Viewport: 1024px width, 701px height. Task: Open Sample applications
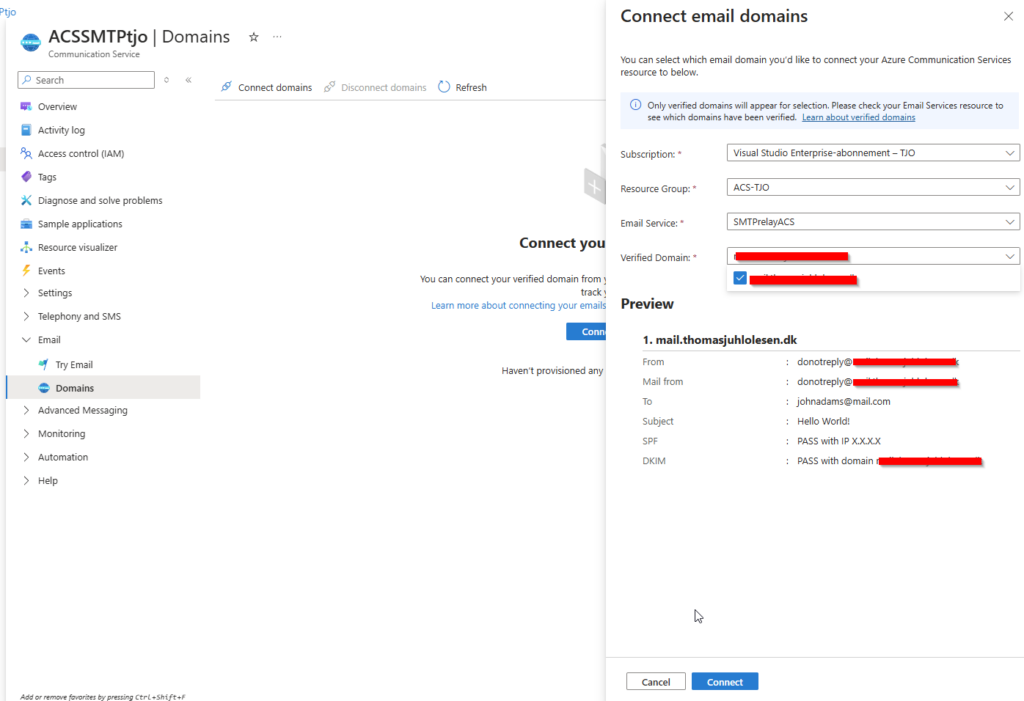tap(80, 224)
